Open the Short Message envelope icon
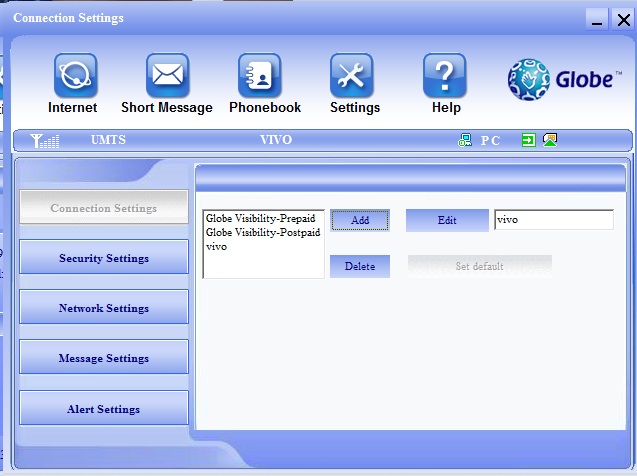Image resolution: width=637 pixels, height=476 pixels. [167, 76]
